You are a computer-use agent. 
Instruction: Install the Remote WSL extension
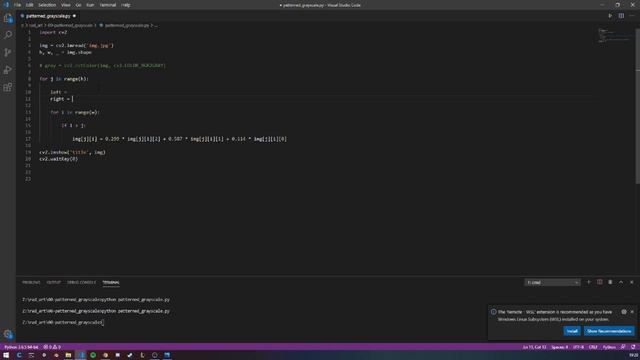[x=572, y=331]
